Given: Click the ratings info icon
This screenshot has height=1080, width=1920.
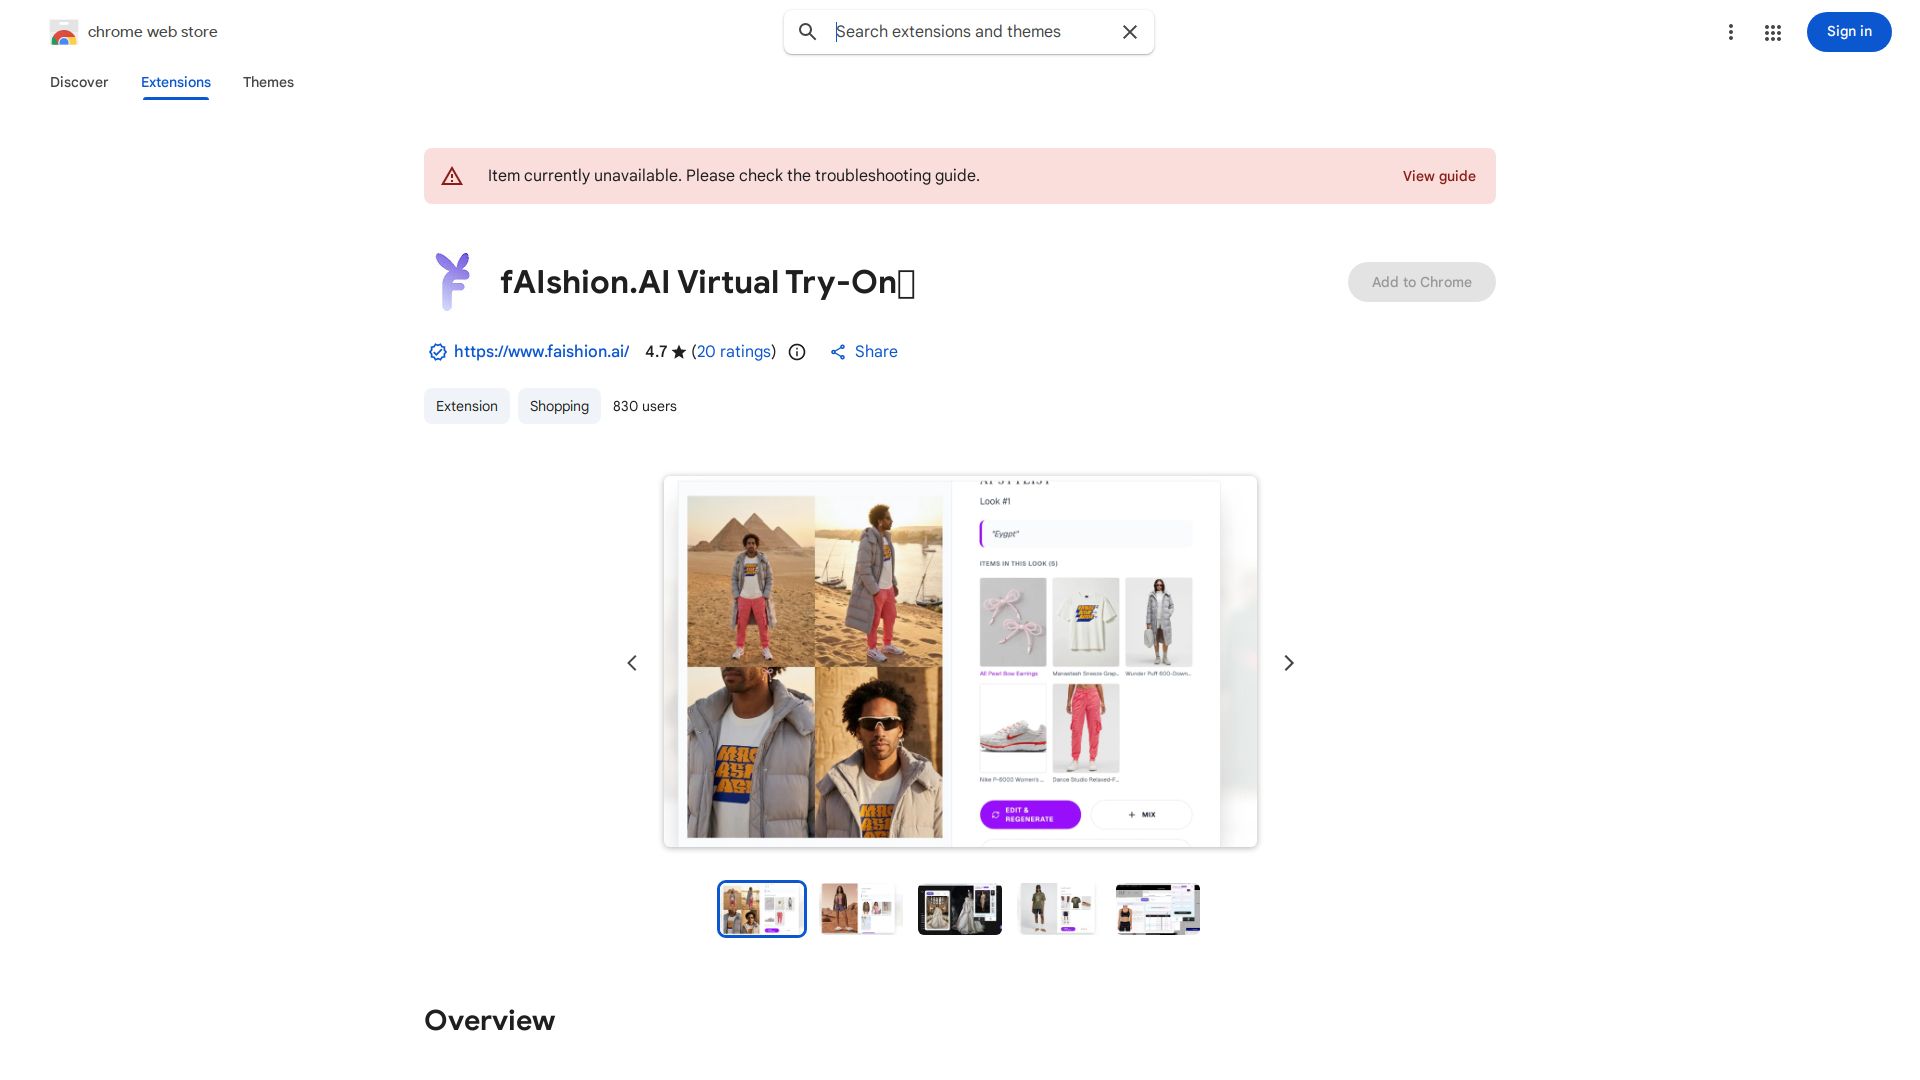Looking at the screenshot, I should [797, 352].
